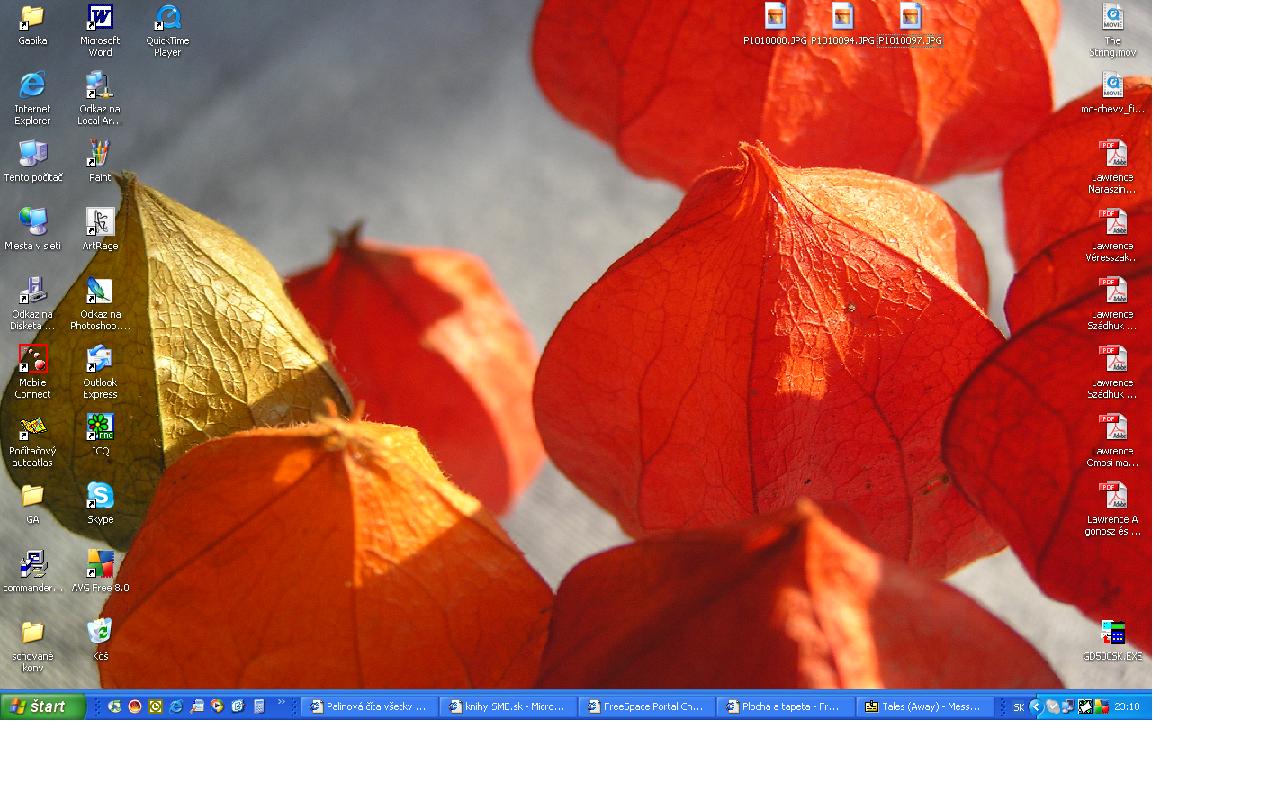Select the Microsoft Word shortcut

pos(100,18)
